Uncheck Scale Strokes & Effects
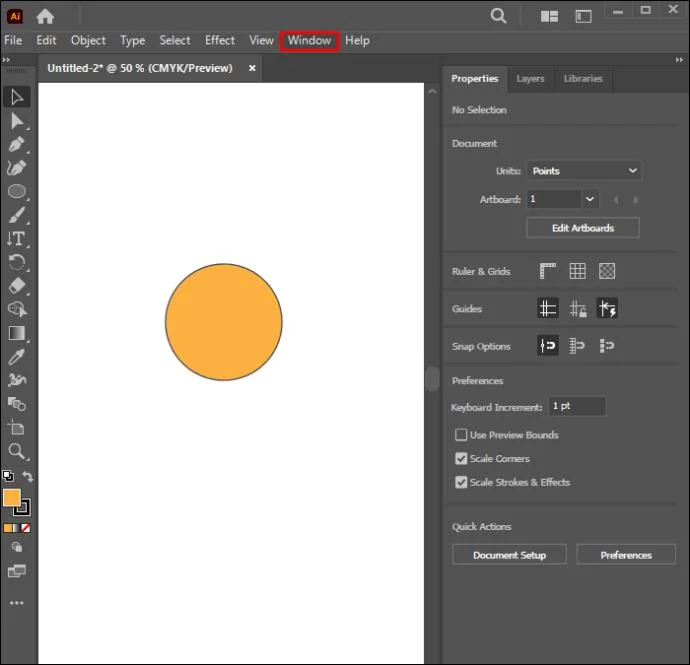The image size is (690, 665). click(x=461, y=482)
